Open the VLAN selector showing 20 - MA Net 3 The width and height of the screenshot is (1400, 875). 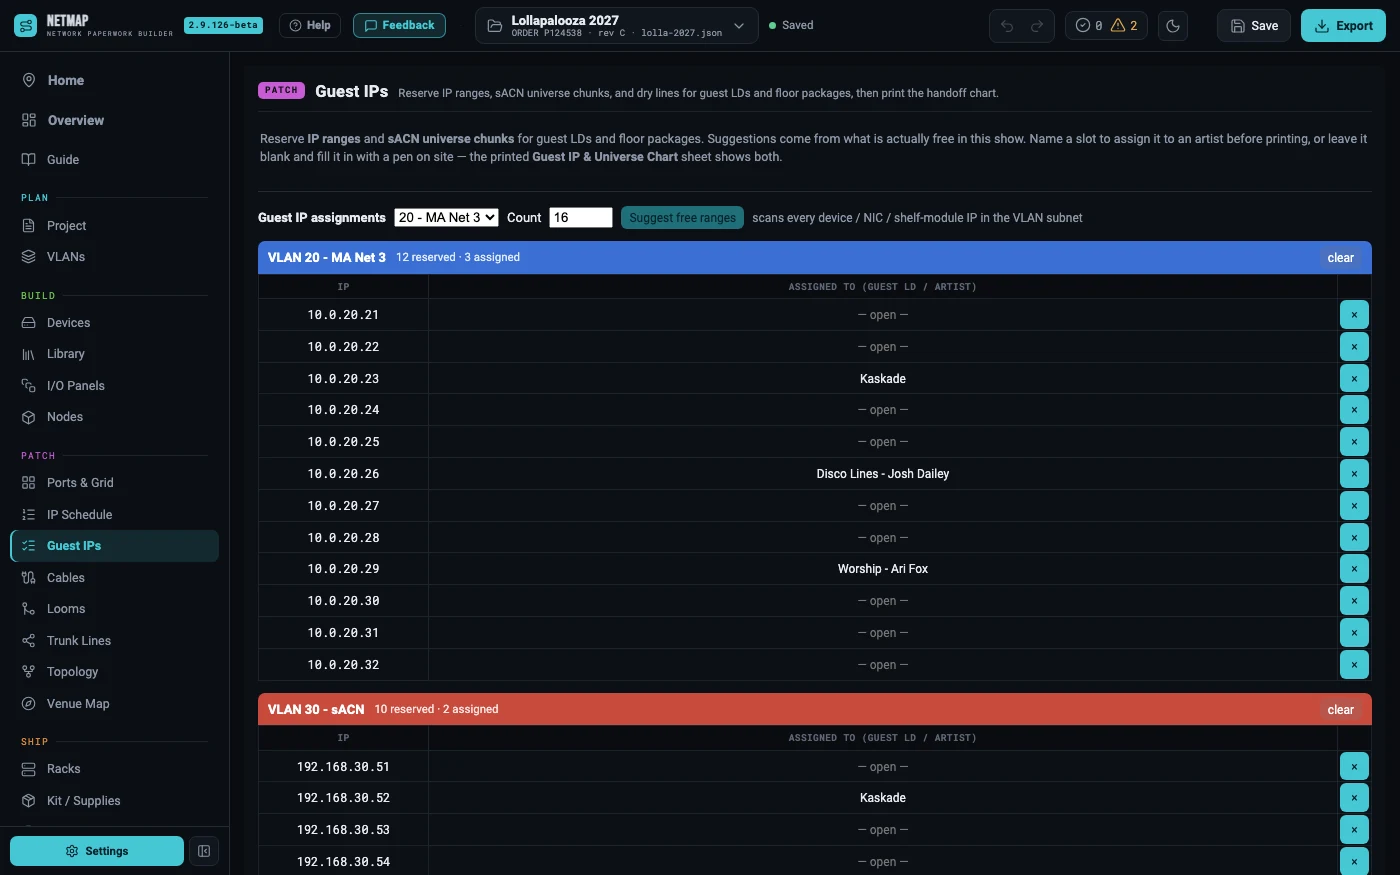click(446, 217)
